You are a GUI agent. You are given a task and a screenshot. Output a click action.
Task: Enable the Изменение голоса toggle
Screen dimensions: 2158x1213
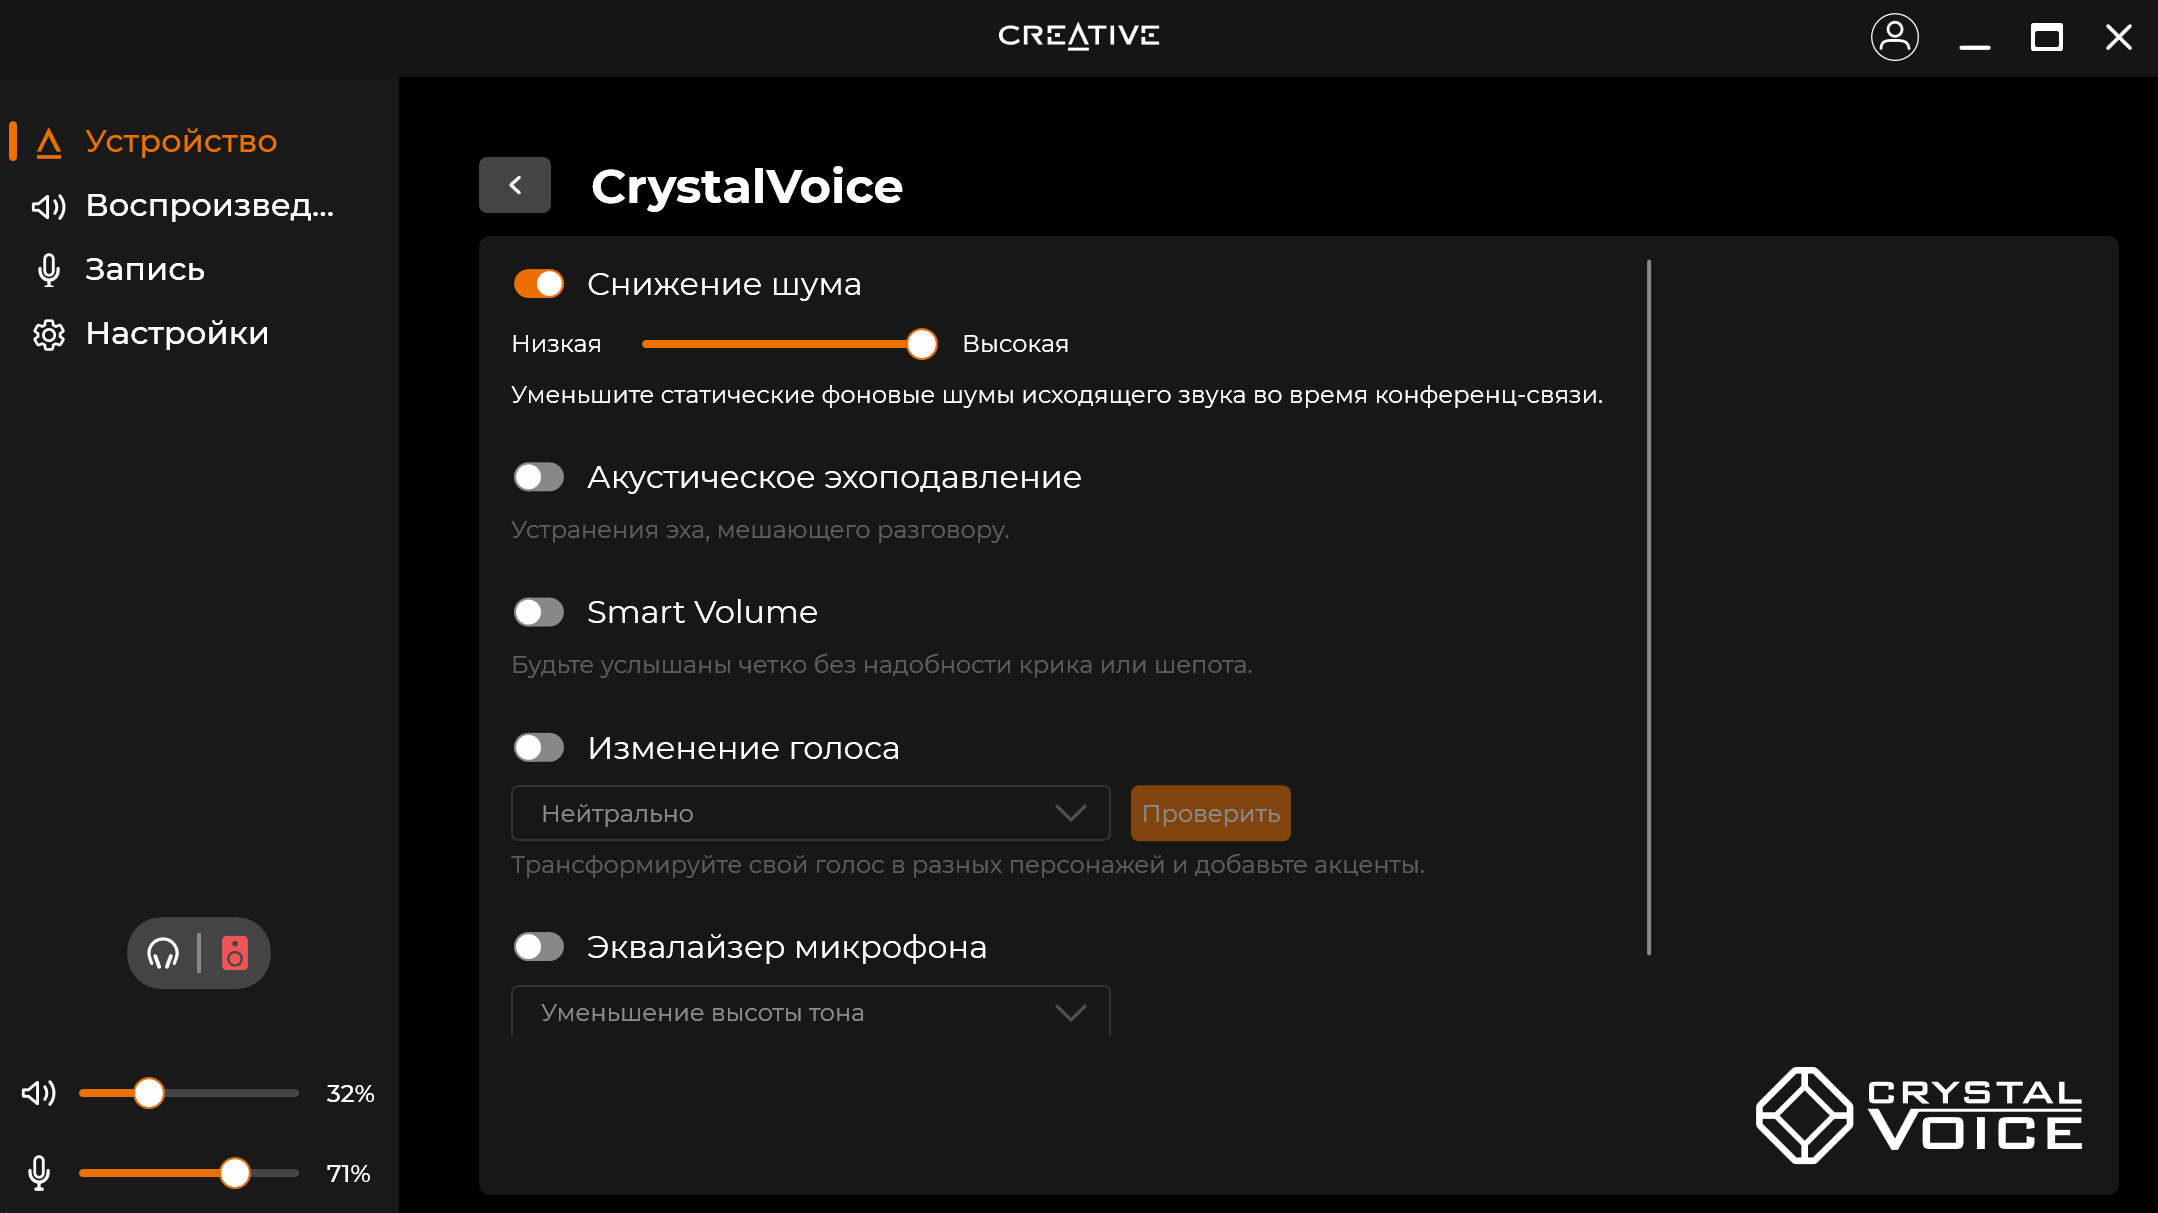538,748
